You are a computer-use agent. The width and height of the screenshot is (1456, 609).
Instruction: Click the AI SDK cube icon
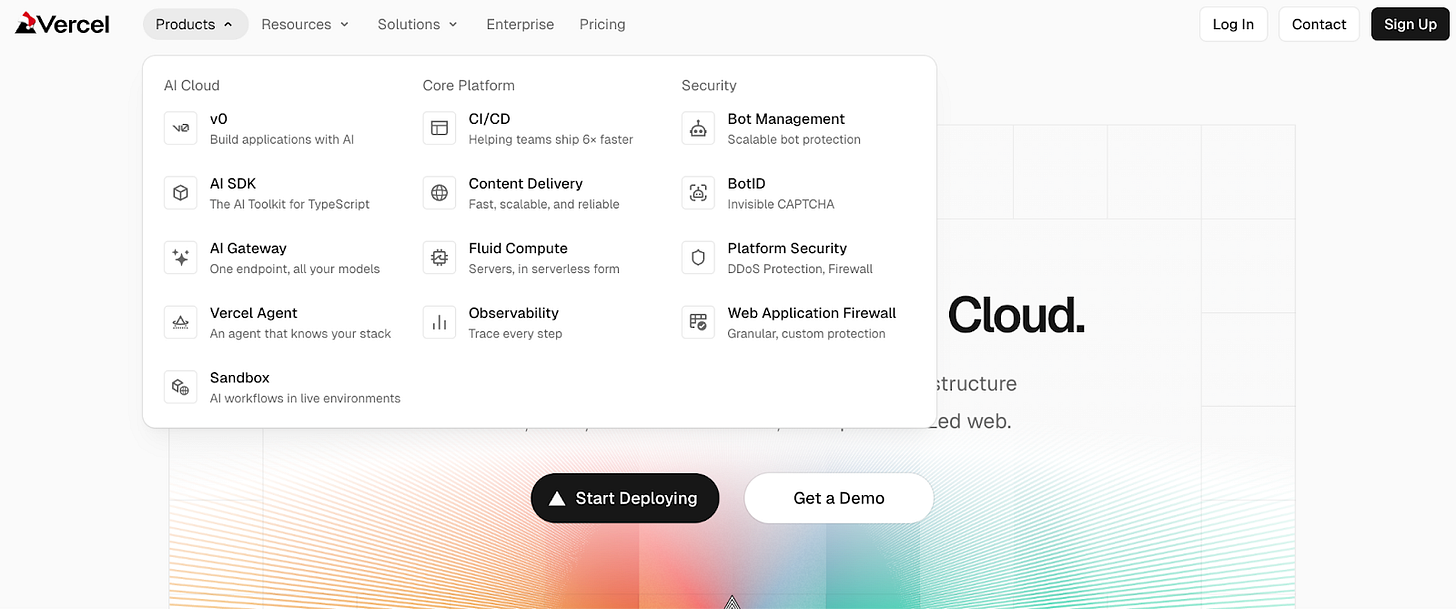click(x=181, y=193)
